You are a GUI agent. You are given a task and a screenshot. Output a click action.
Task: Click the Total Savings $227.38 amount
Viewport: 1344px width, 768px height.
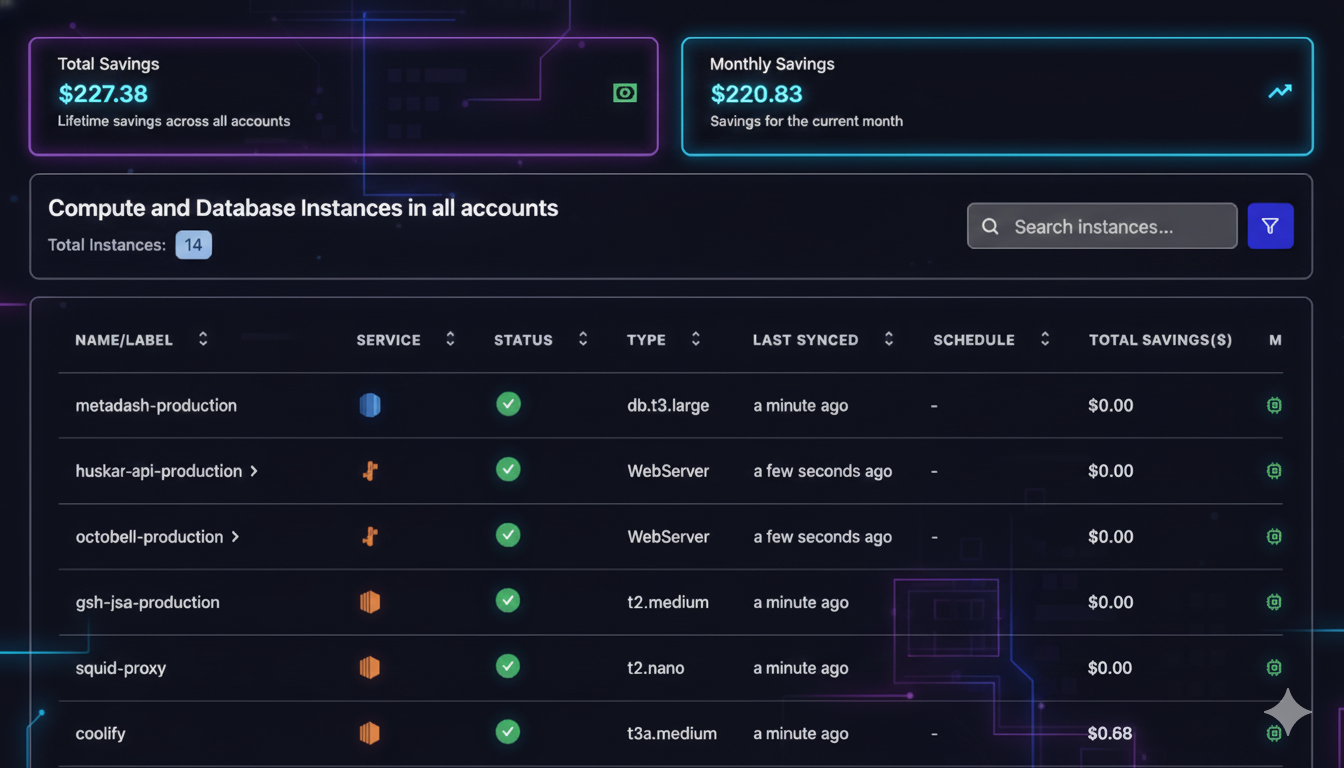[103, 94]
